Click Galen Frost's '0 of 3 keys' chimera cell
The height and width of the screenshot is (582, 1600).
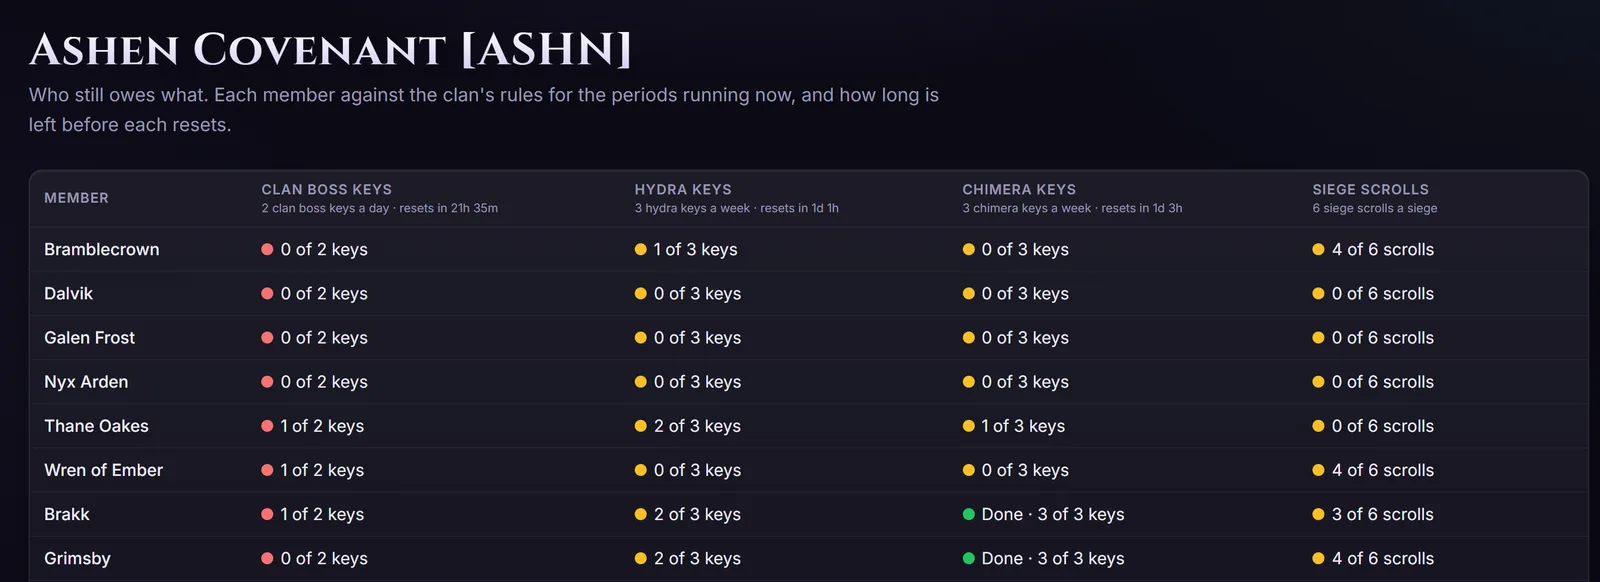[1015, 337]
